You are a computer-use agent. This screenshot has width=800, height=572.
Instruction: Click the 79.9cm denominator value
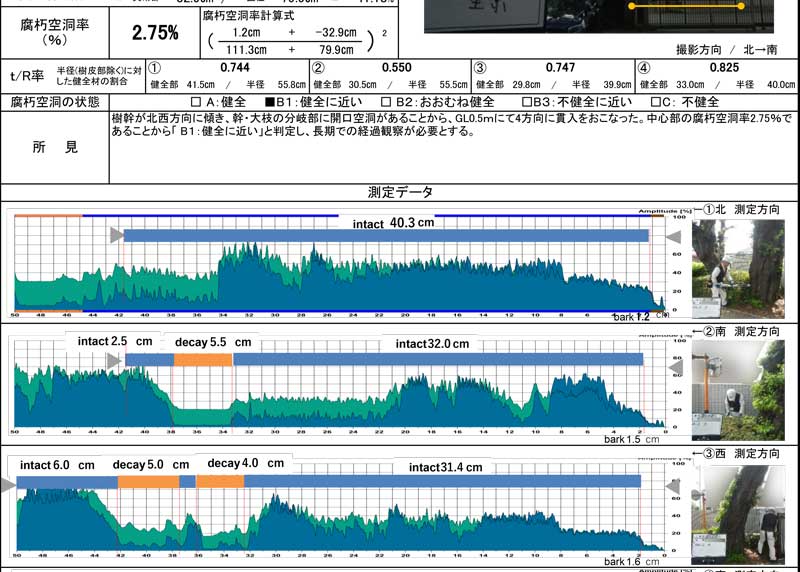[336, 50]
